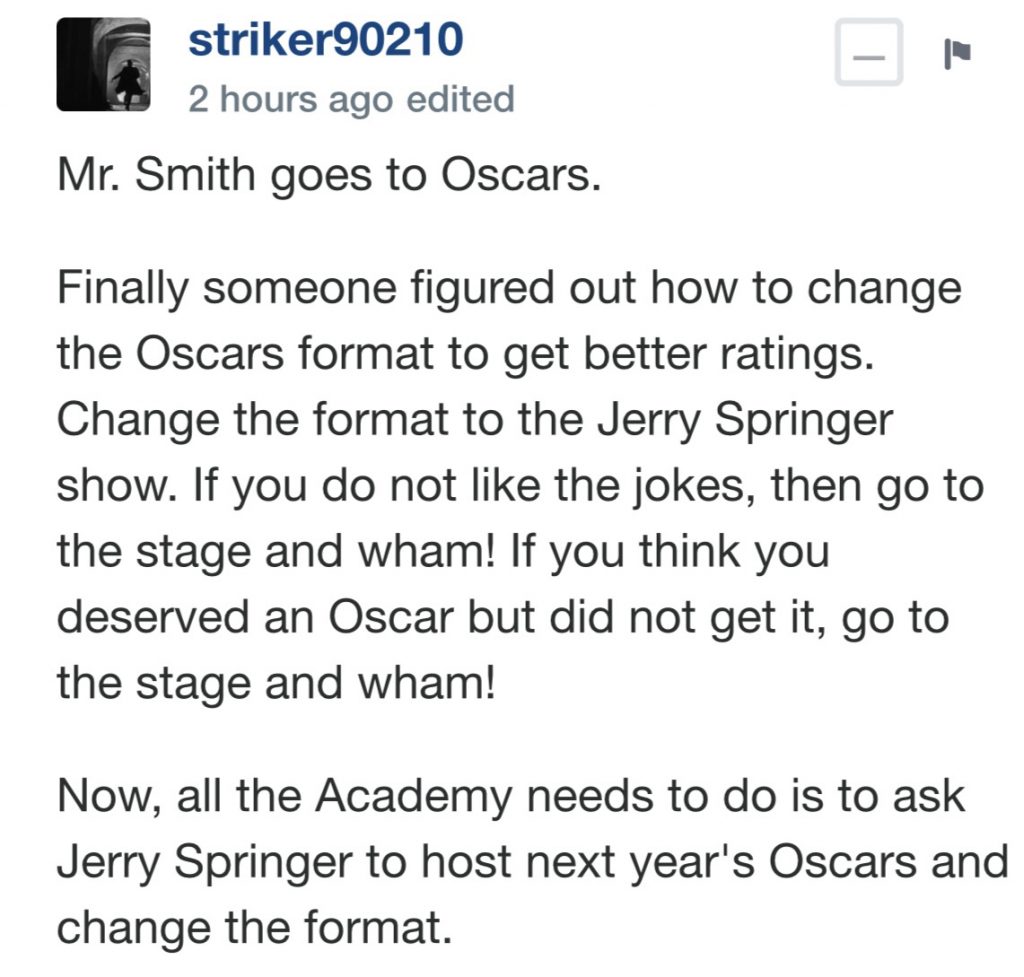
Task: Click the line starting "Finally someone figured out"
Action: point(508,289)
